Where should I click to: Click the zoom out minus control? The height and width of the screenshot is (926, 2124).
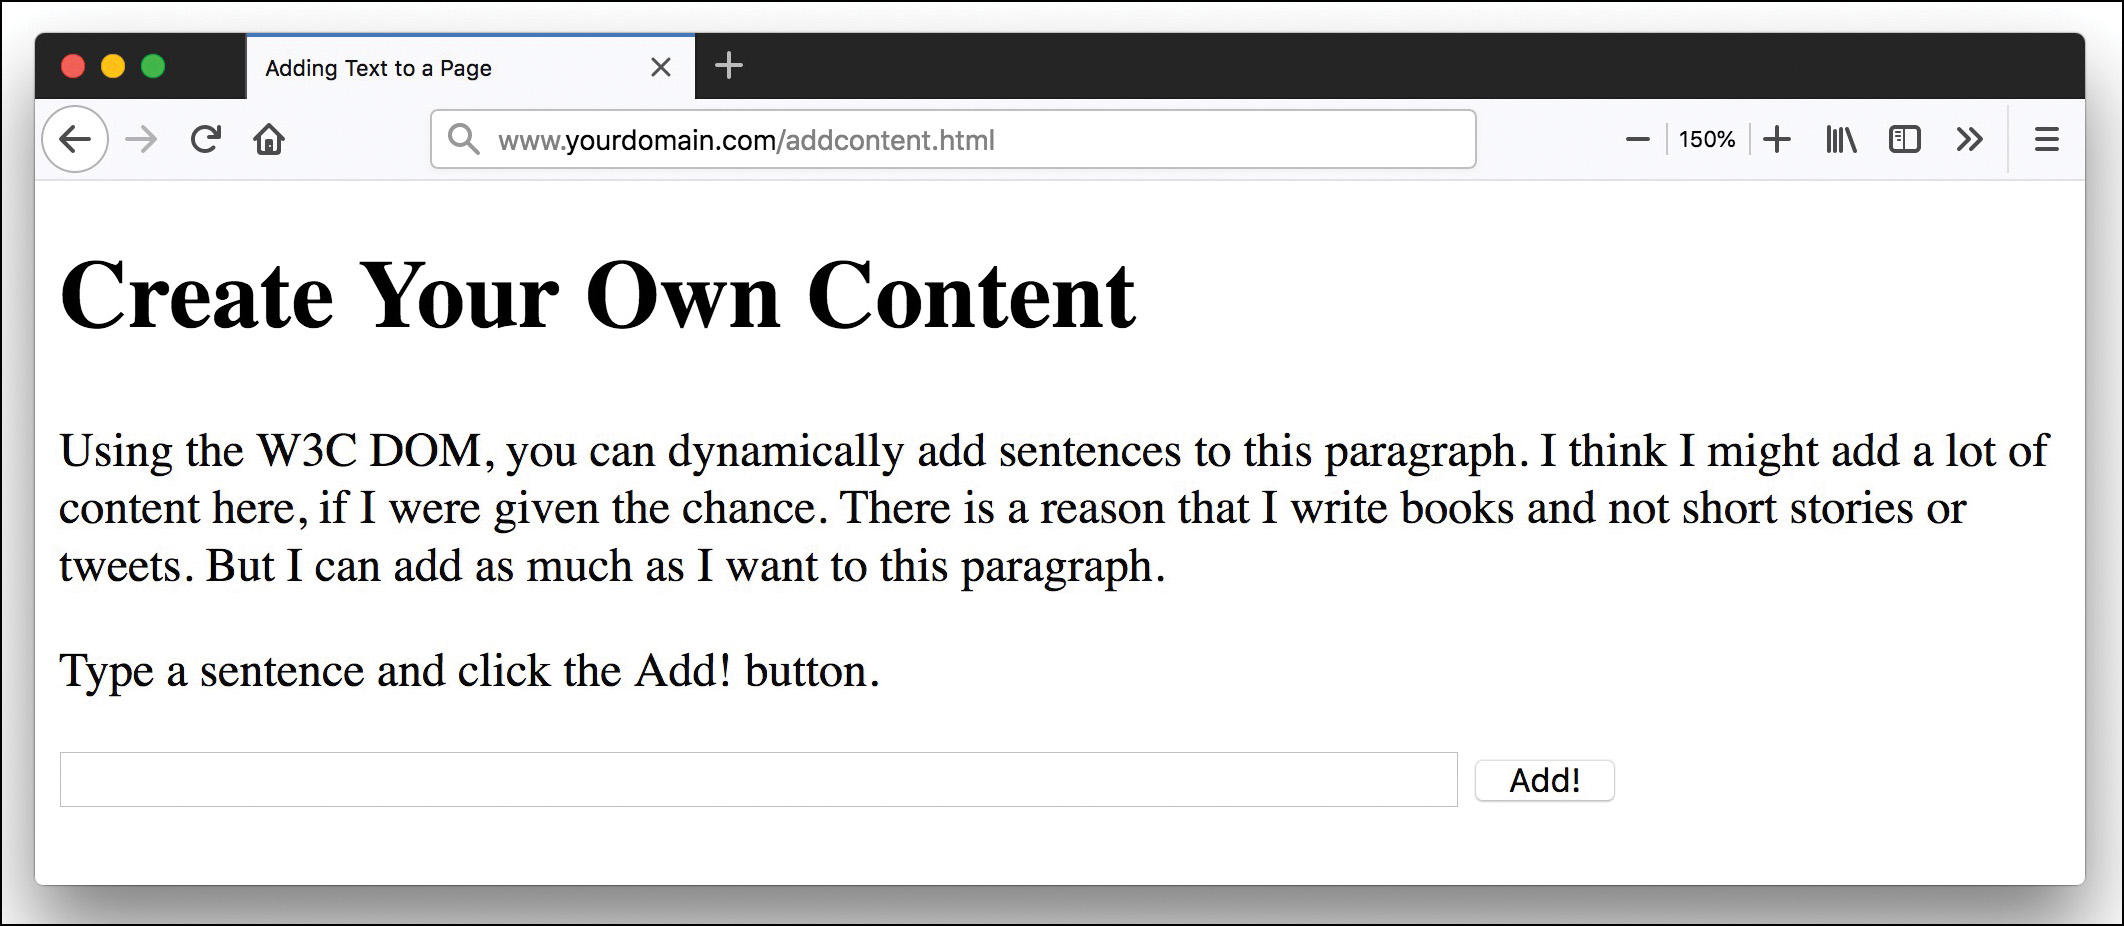[1637, 139]
